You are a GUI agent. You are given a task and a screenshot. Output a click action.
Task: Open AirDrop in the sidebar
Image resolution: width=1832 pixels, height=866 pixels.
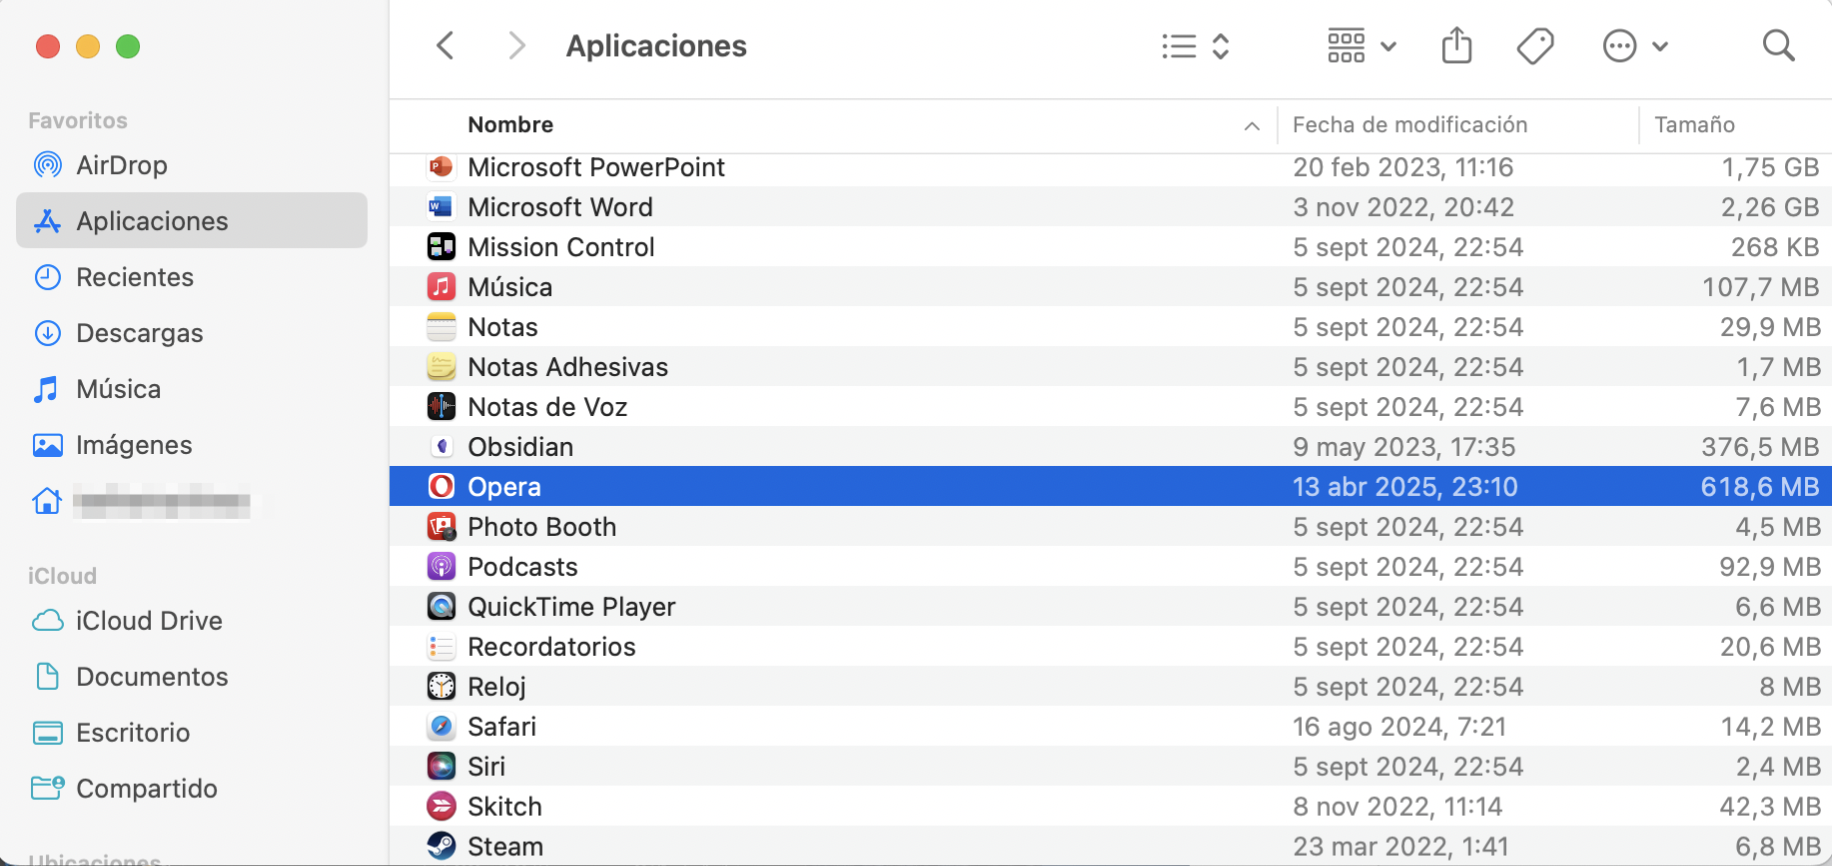click(192, 165)
